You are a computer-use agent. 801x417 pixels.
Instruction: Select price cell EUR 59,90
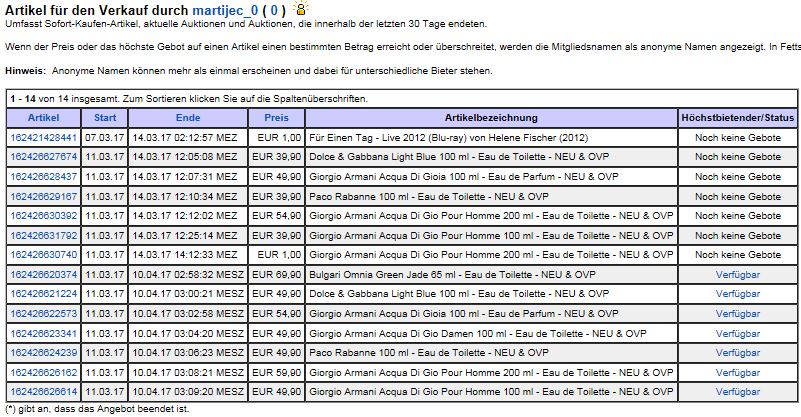pyautogui.click(x=276, y=373)
